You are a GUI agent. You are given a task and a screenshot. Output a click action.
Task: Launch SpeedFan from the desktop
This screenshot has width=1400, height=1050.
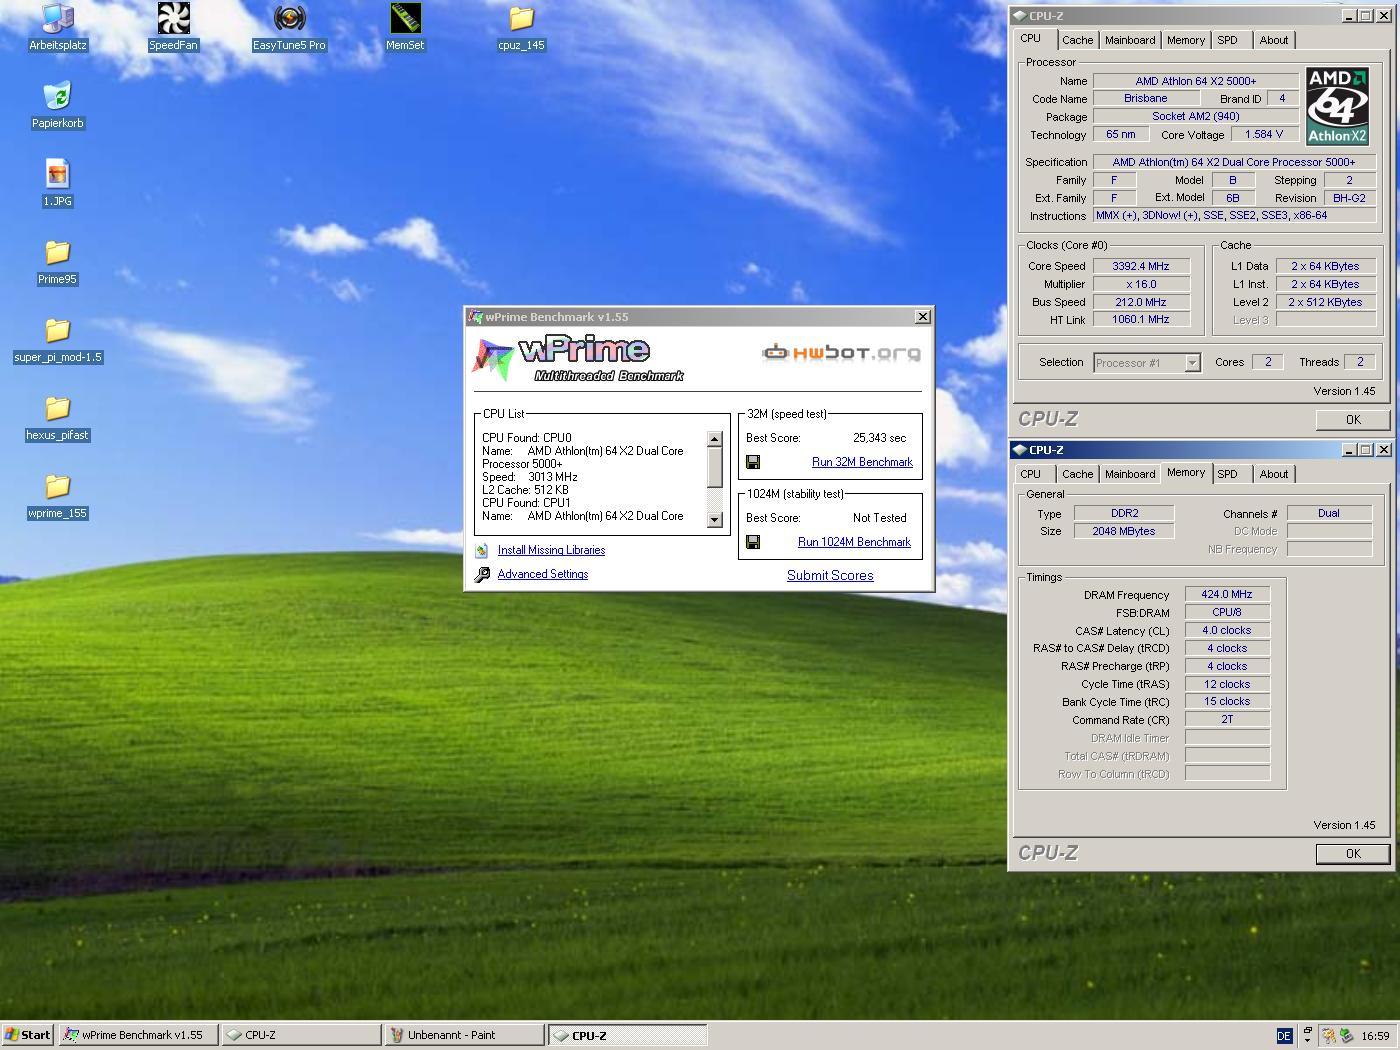coord(173,26)
